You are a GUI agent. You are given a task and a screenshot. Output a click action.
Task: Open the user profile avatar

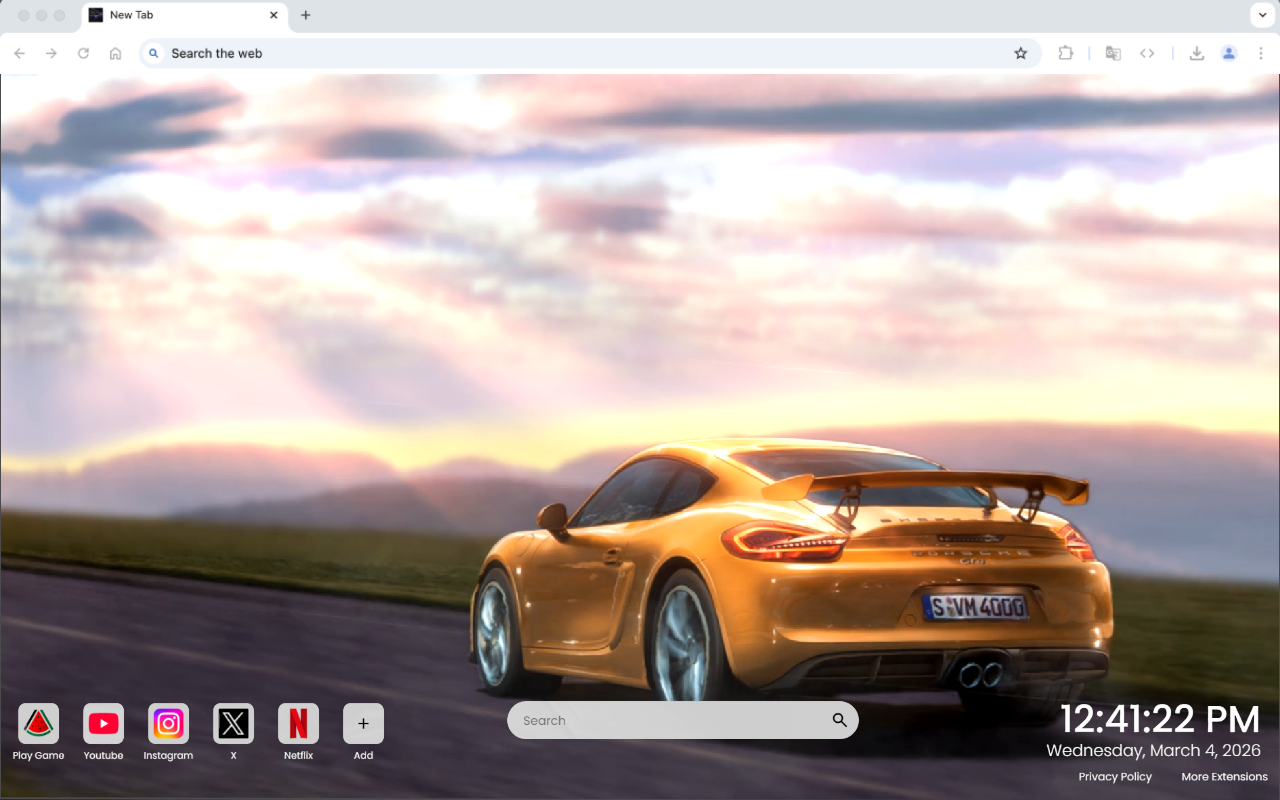1229,53
